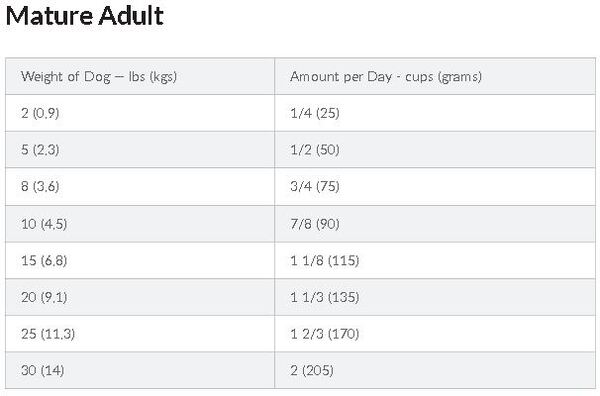The image size is (600, 396).
Task: Click the word Adult in the title
Action: click(131, 16)
